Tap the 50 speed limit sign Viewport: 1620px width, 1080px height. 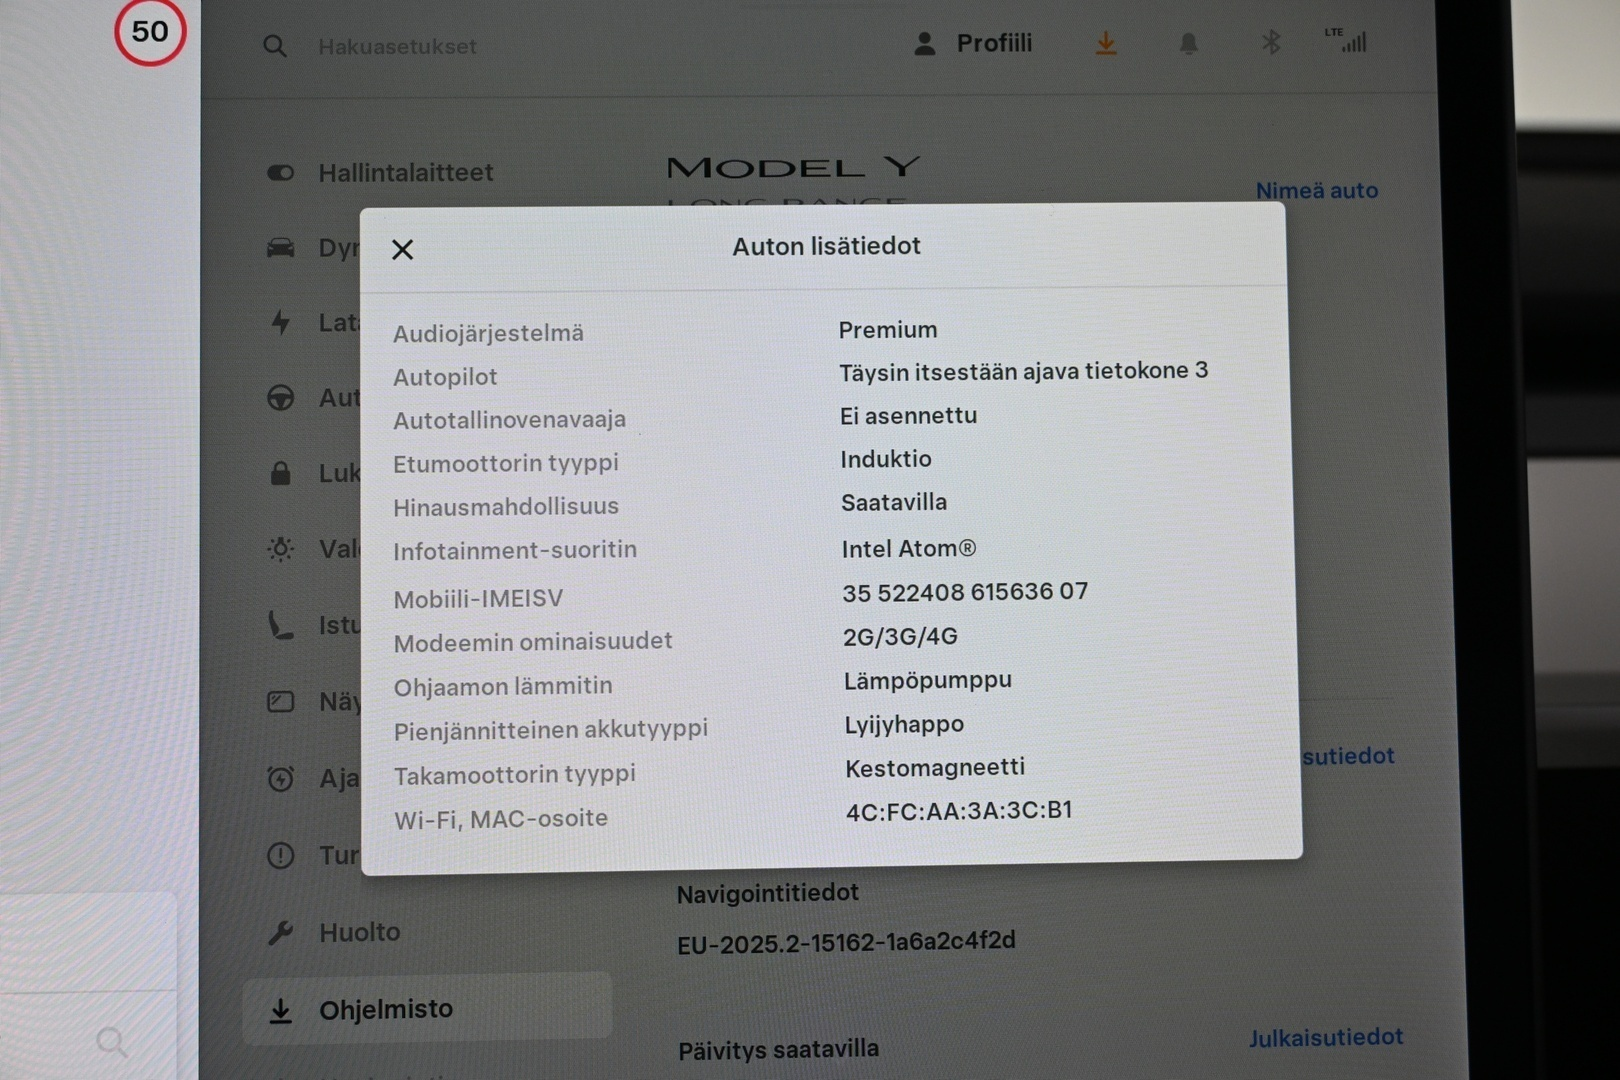(x=150, y=32)
